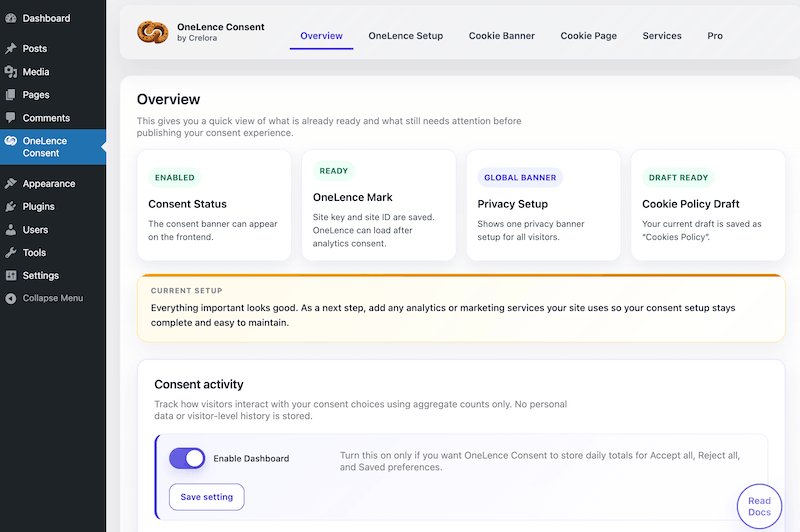Click the Pages icon in sidebar
The image size is (800, 532).
(11, 95)
